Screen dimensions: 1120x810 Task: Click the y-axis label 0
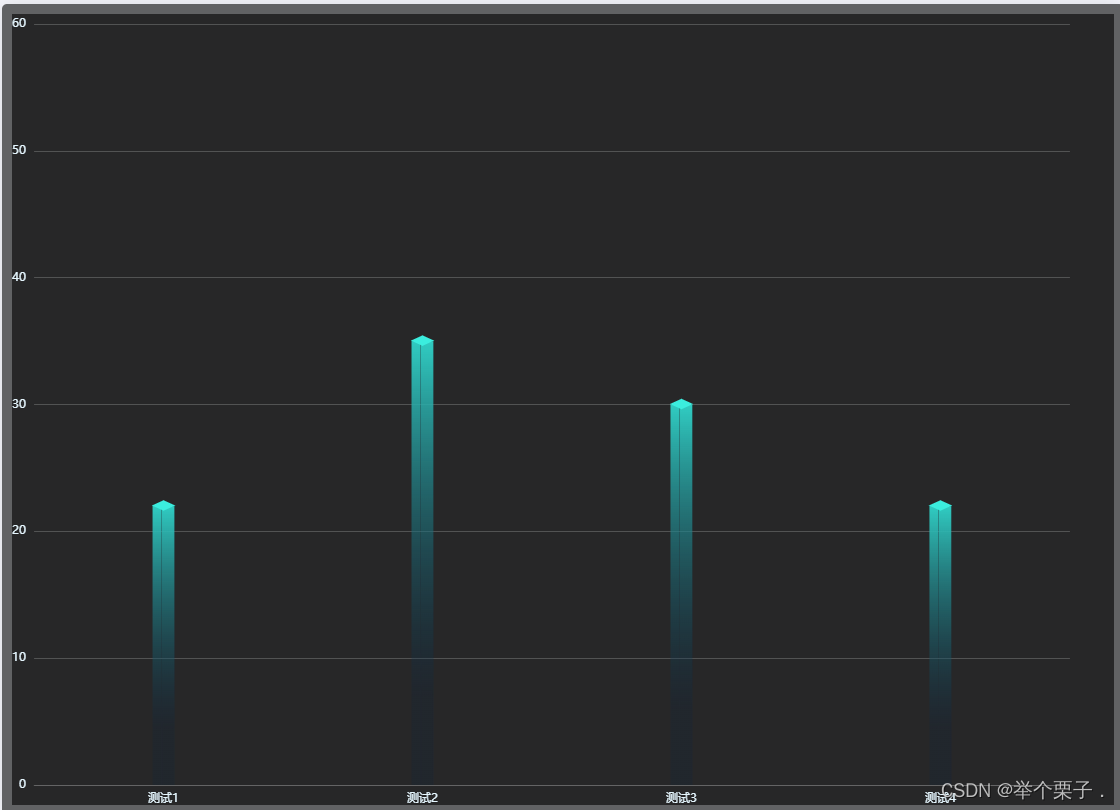coord(21,784)
